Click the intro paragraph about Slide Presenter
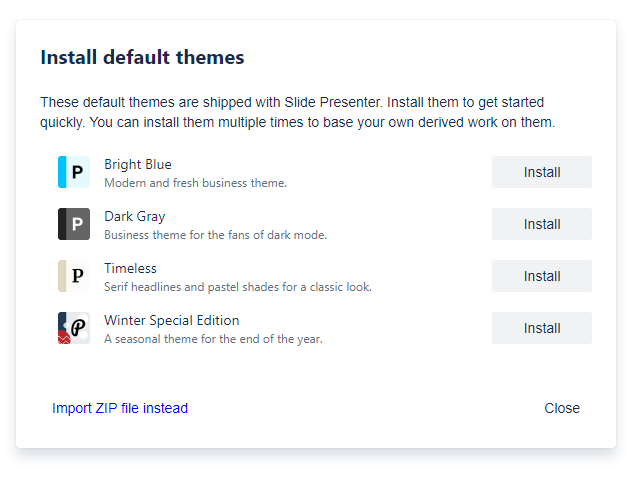This screenshot has height=478, width=637. [x=297, y=112]
